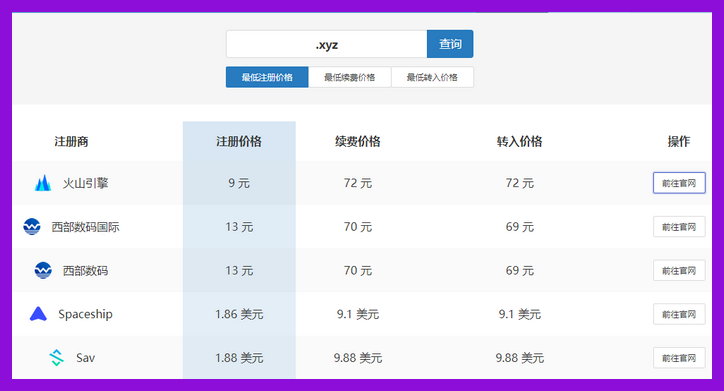Switch to the 最低转入价格 tab
This screenshot has width=724, height=391.
[x=432, y=77]
